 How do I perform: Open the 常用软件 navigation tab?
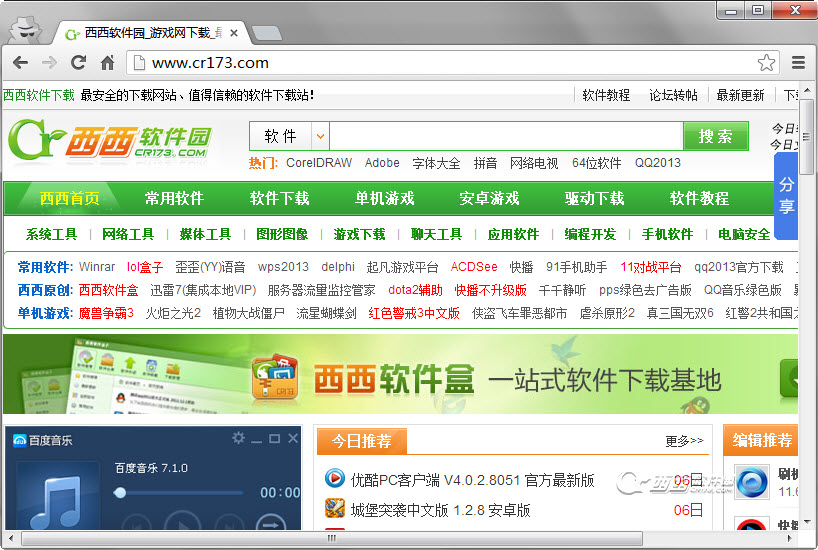(174, 198)
